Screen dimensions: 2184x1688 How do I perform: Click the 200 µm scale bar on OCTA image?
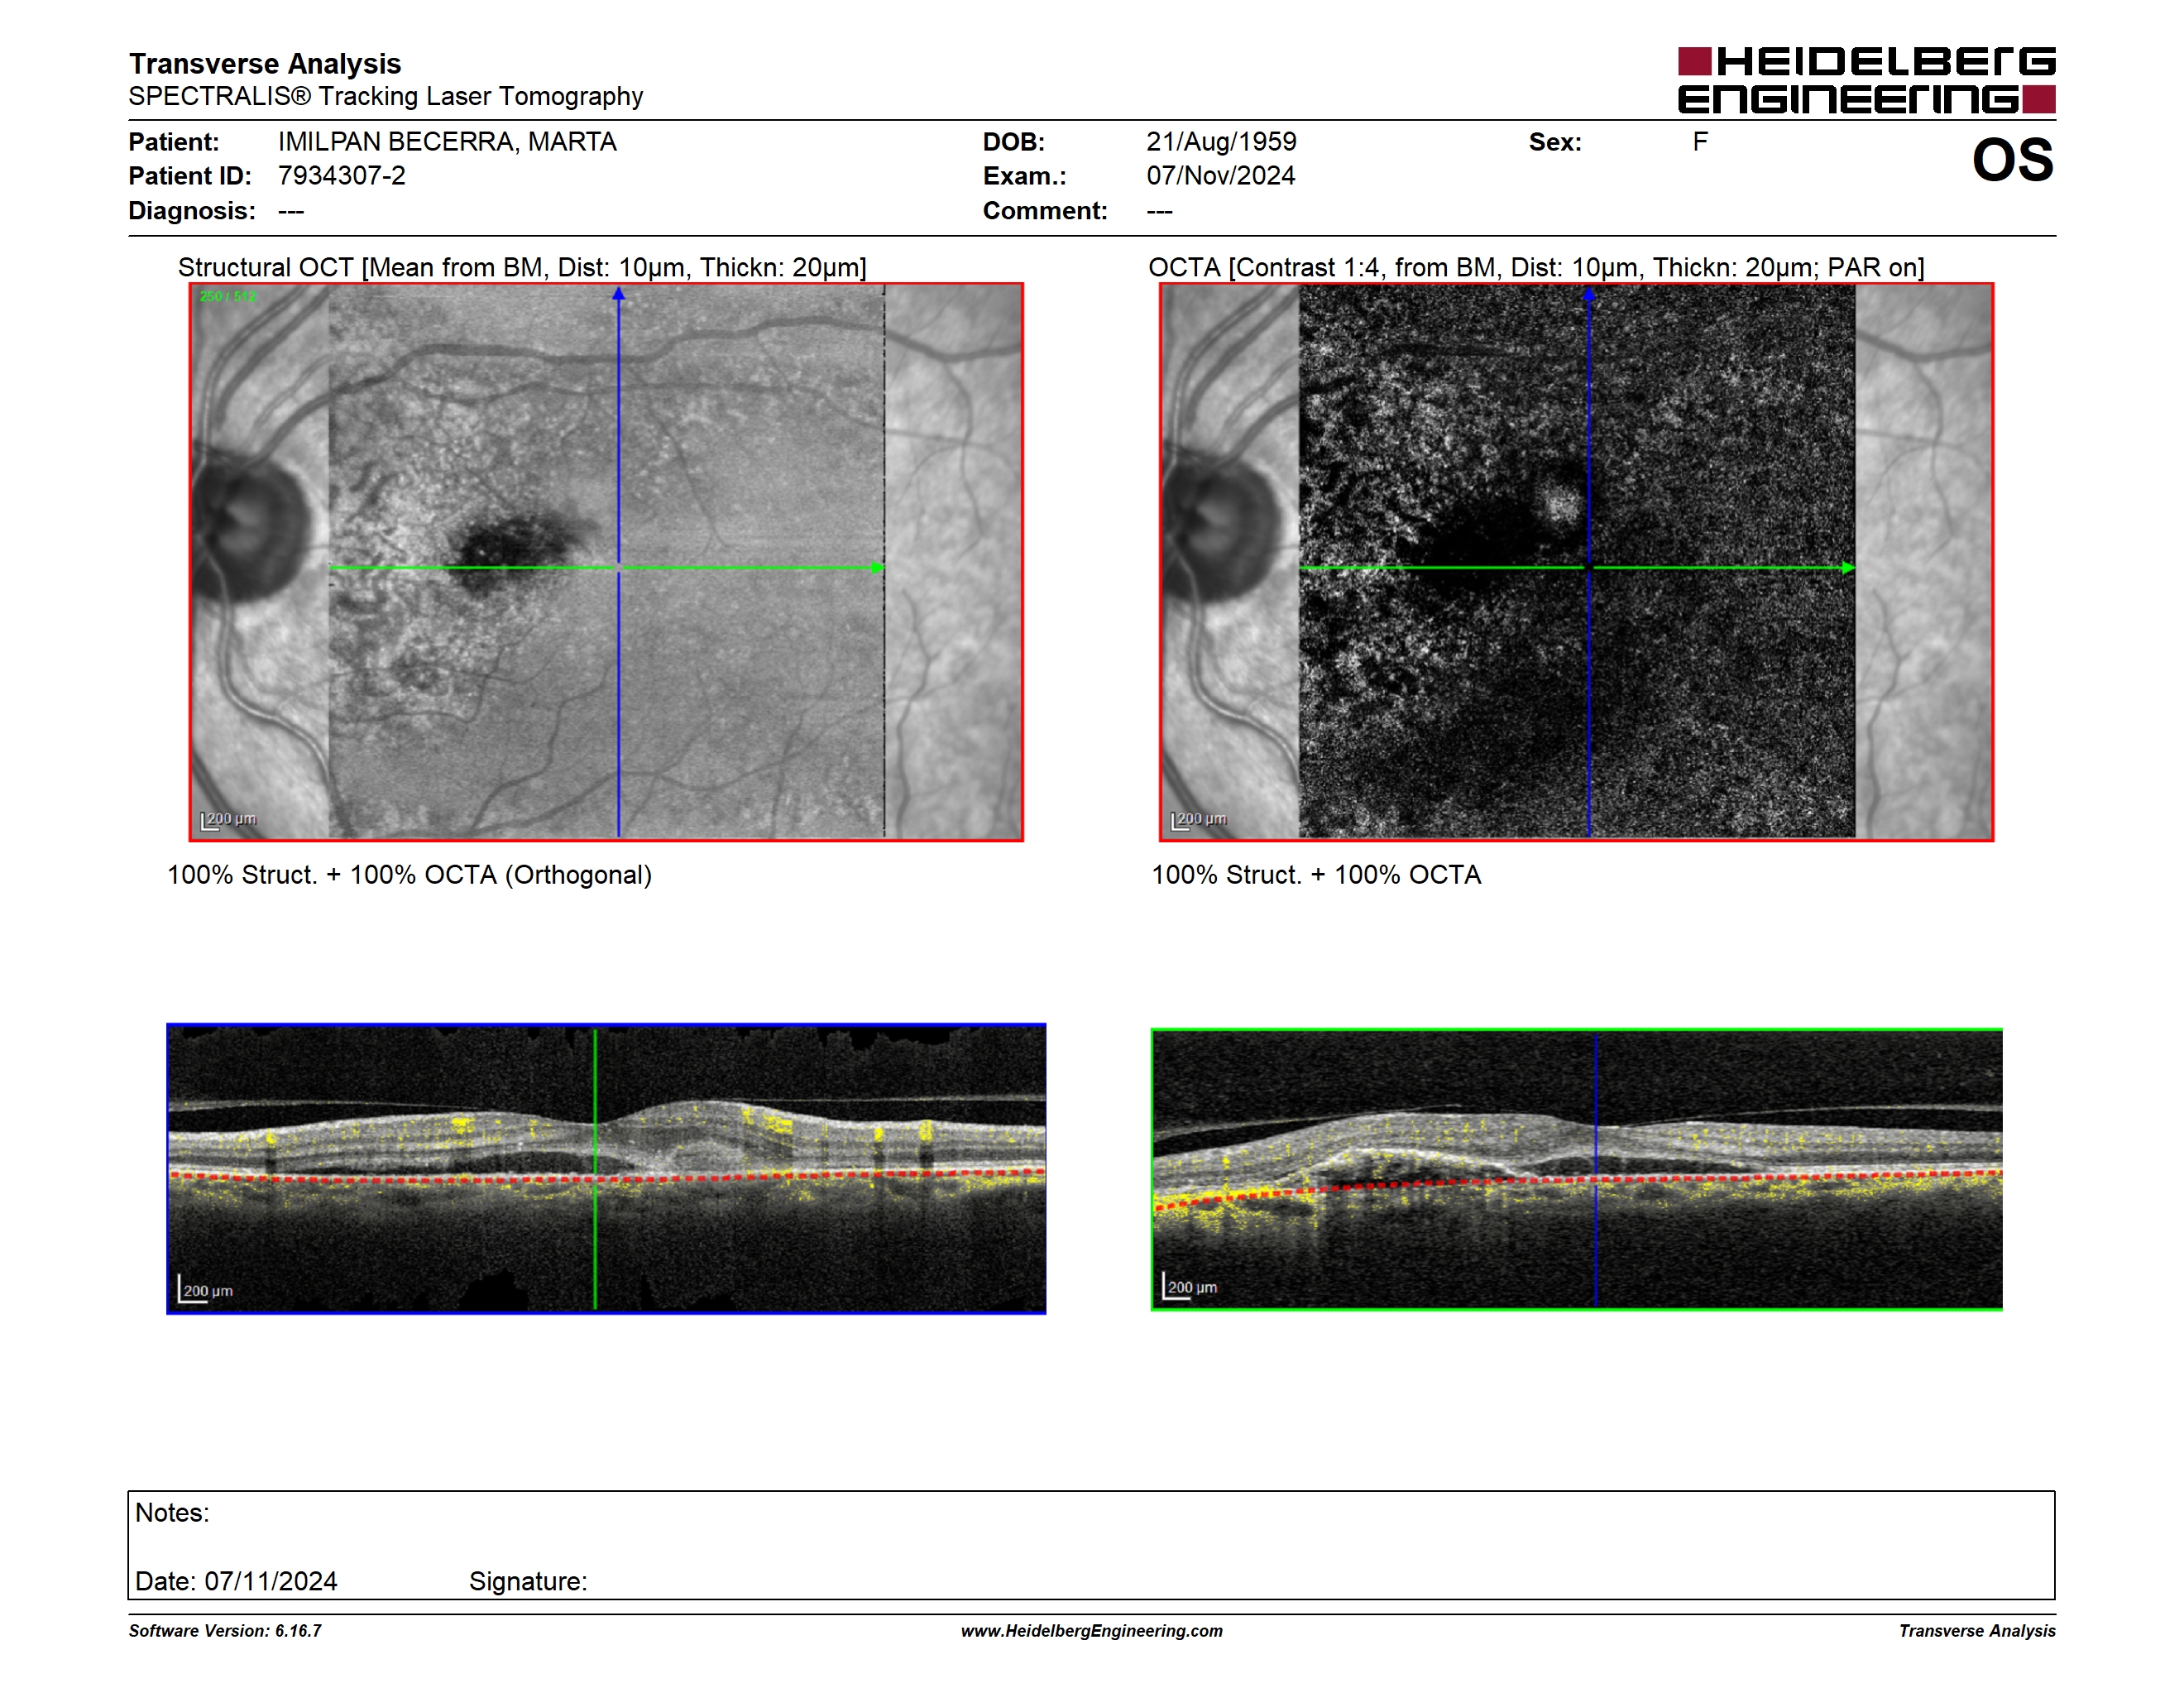[1199, 820]
